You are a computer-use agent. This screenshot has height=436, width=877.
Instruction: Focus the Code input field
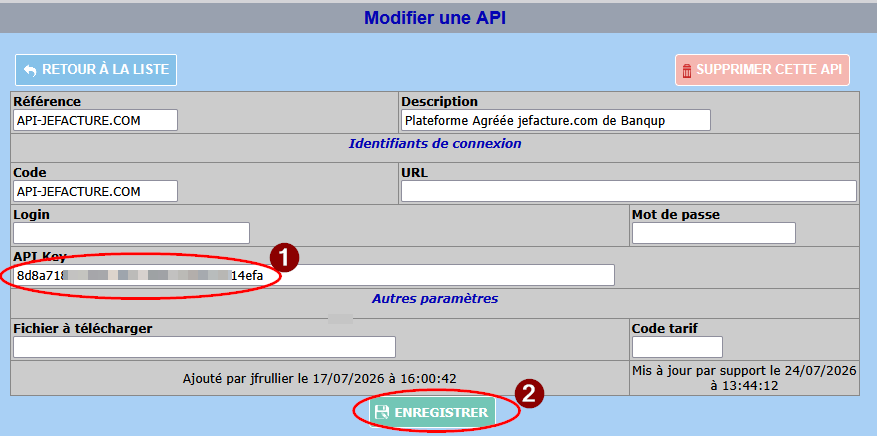pyautogui.click(x=96, y=191)
